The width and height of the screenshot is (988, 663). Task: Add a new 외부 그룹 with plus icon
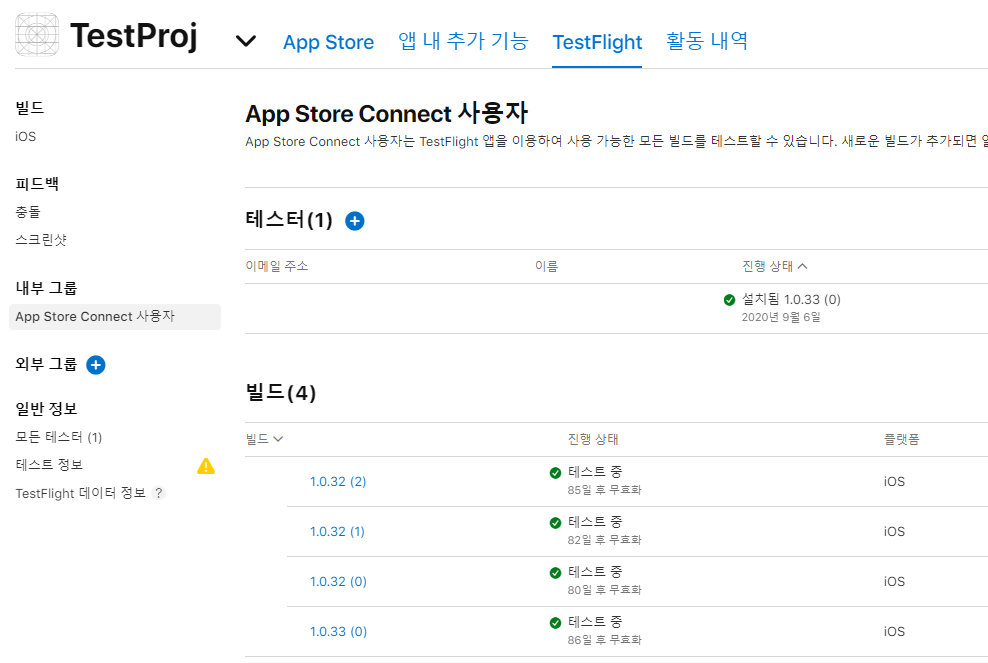[x=96, y=365]
